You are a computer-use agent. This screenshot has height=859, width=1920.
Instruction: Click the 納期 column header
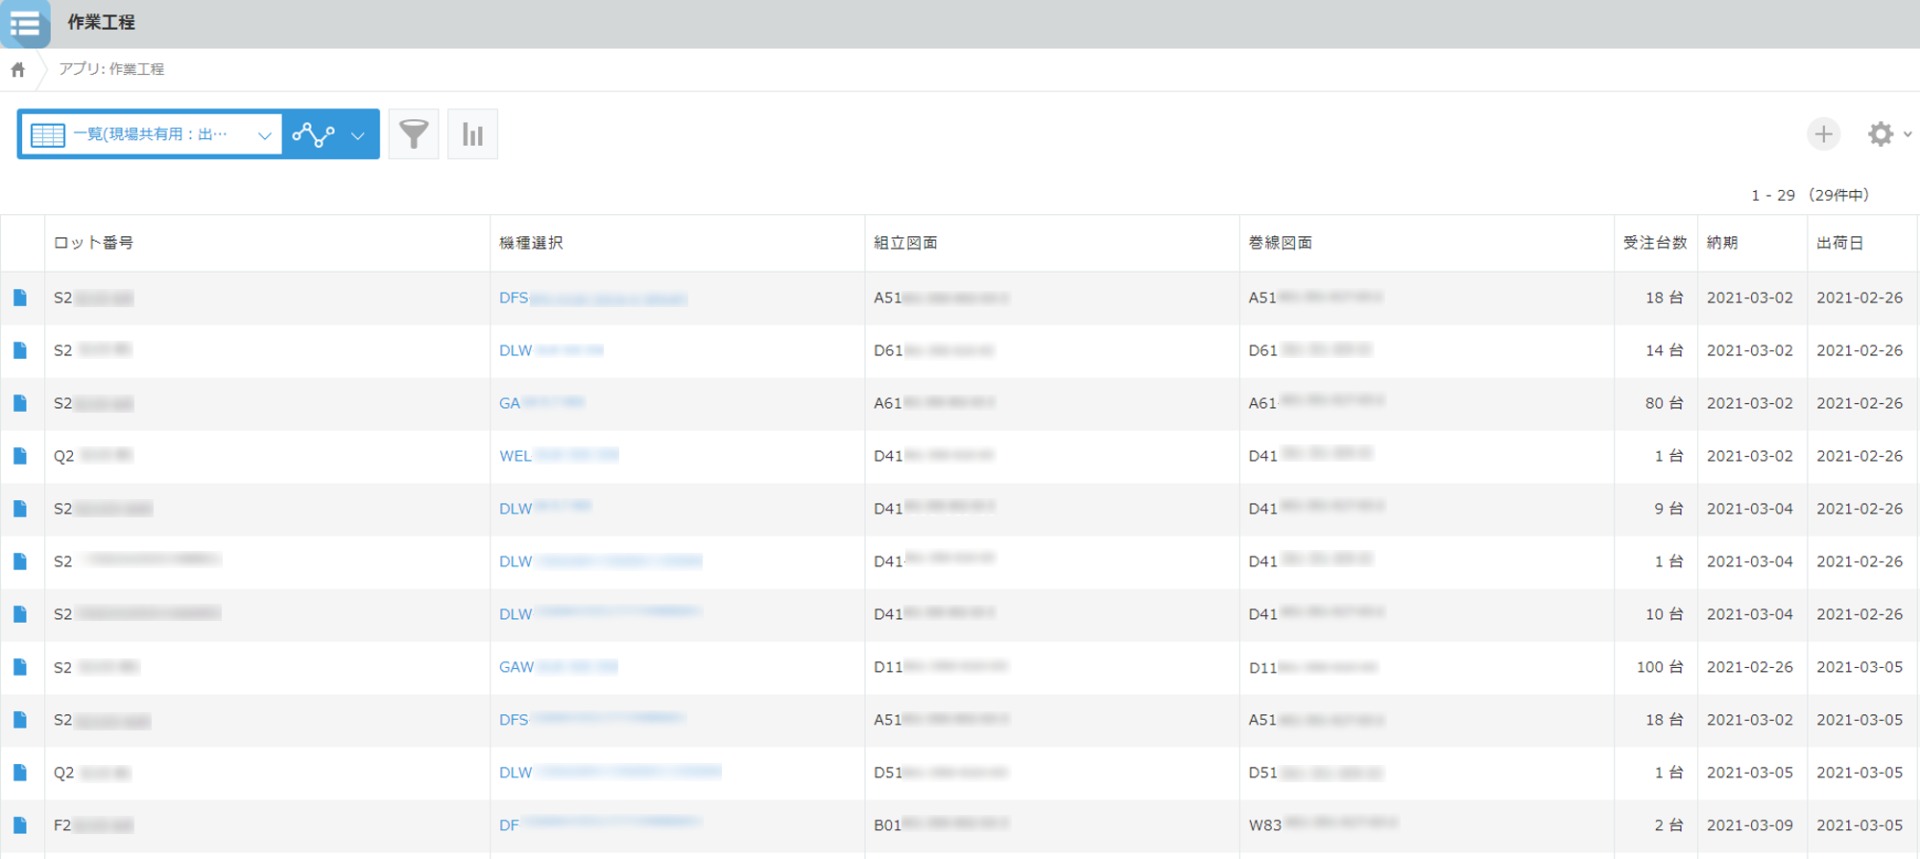pos(1722,243)
